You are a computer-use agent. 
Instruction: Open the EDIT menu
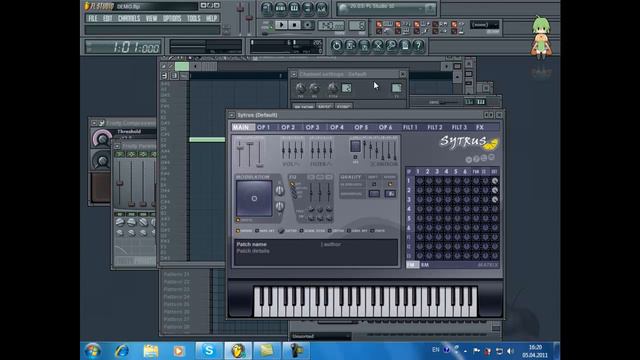[x=108, y=18]
